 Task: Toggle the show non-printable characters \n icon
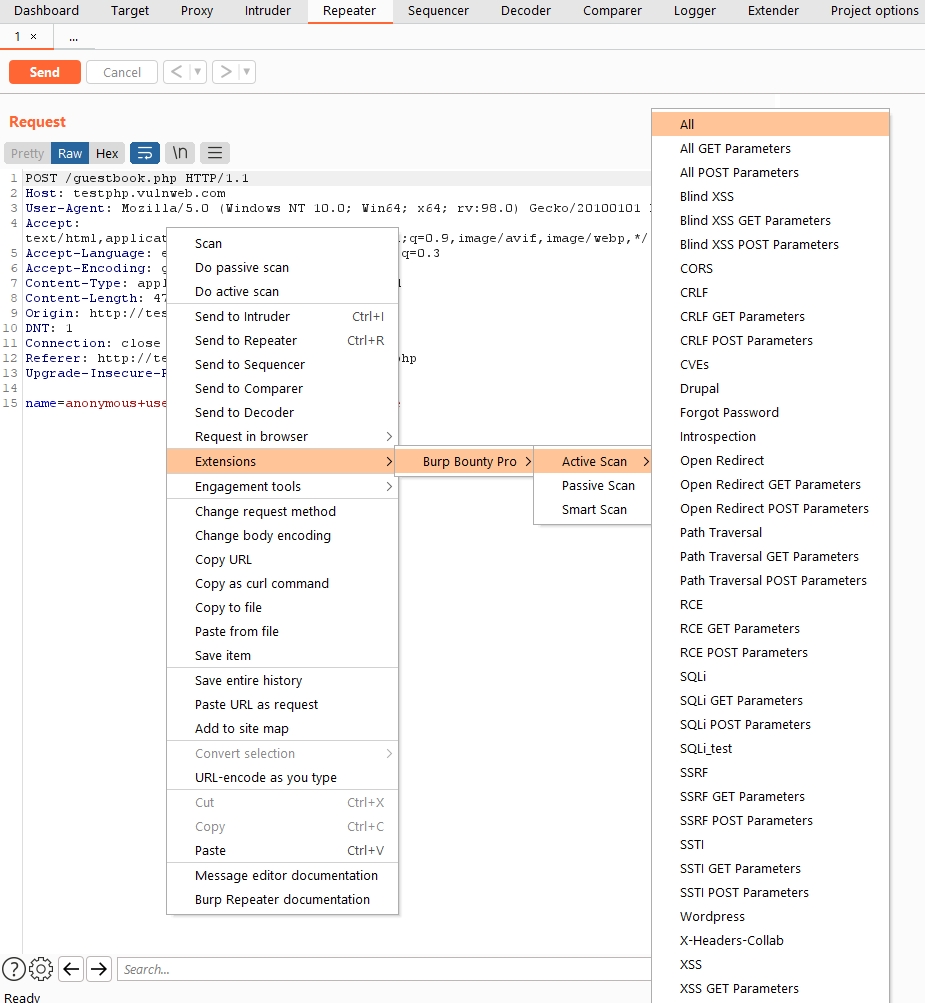[180, 153]
